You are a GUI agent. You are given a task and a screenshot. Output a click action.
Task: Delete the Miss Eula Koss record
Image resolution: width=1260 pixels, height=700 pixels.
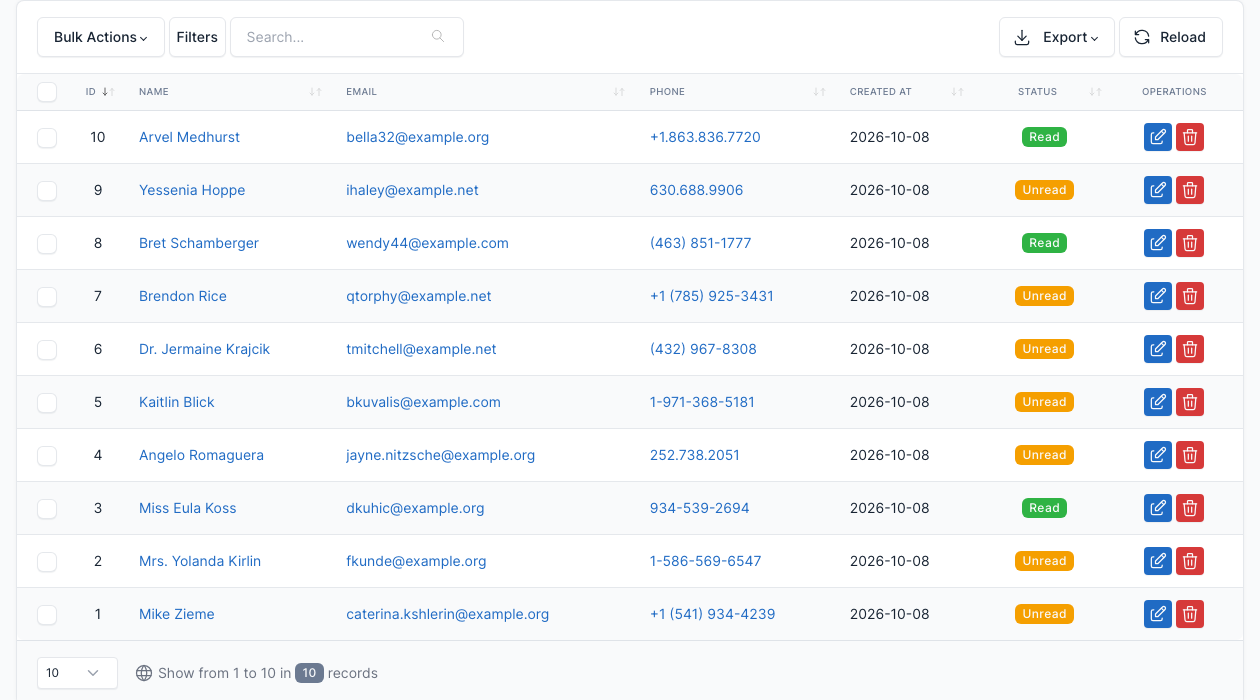point(1190,508)
